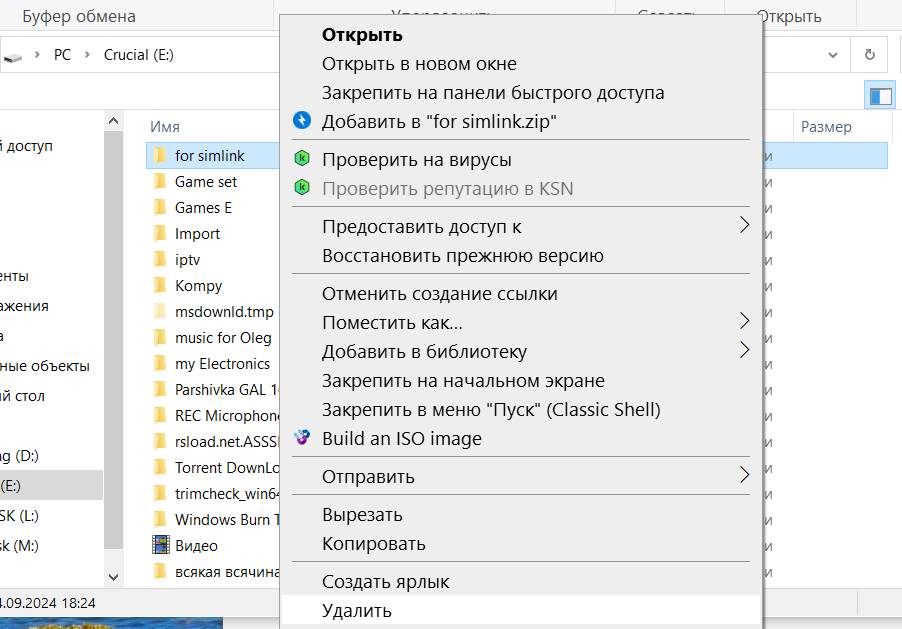This screenshot has width=902, height=629.
Task: Click the Build an ISO image icon
Action: tap(302, 438)
